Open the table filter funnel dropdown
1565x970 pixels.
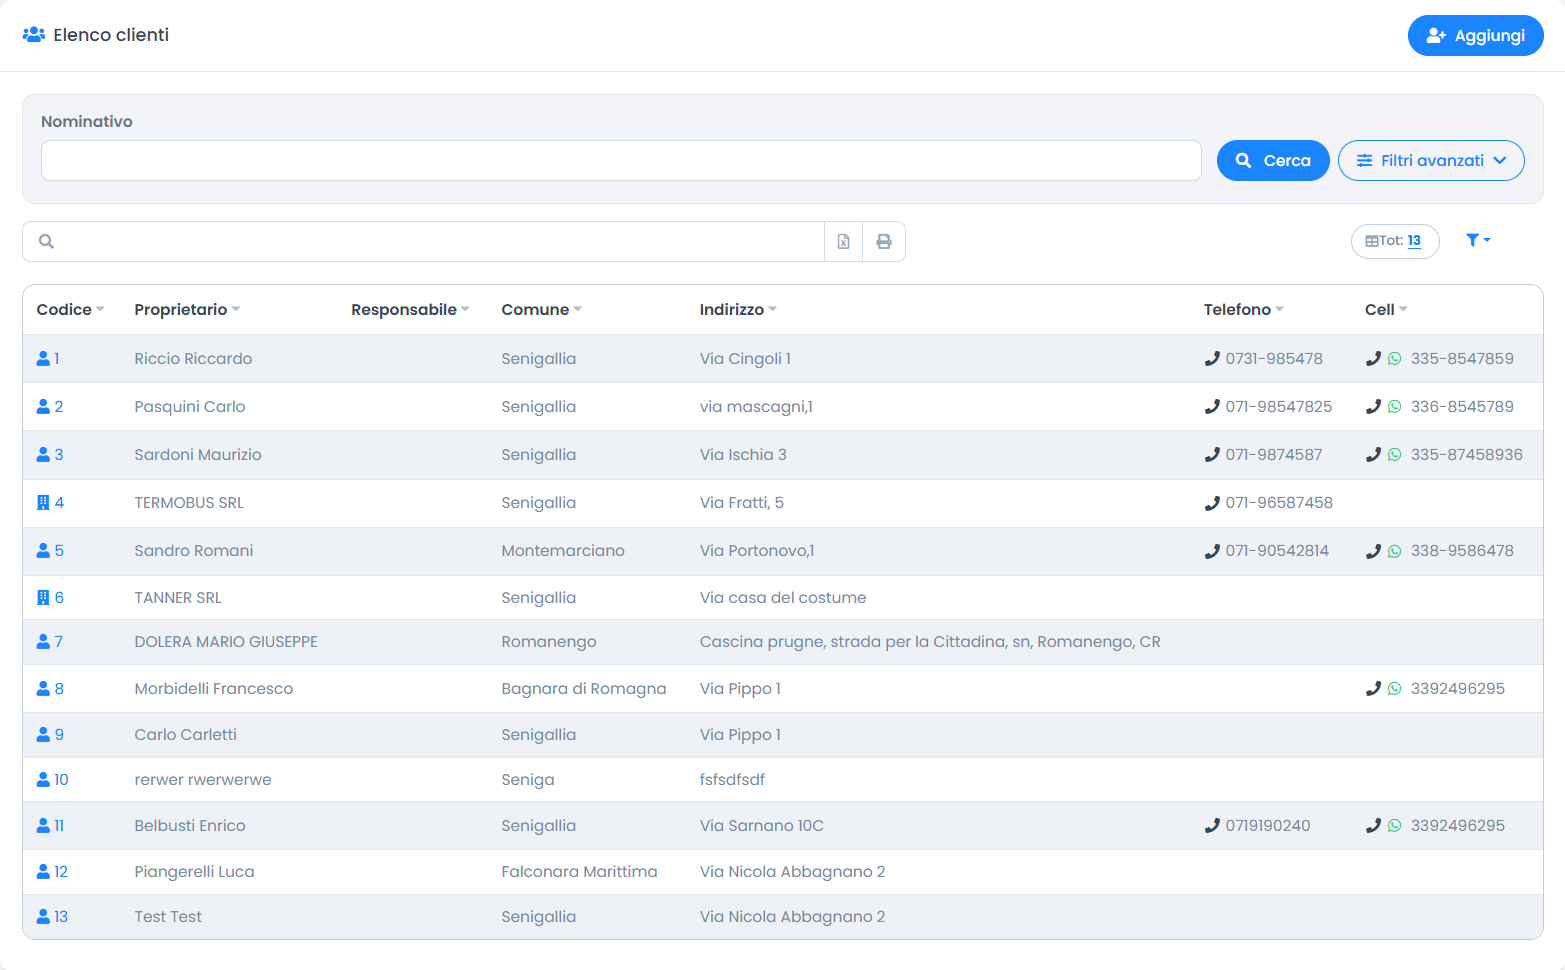1478,240
